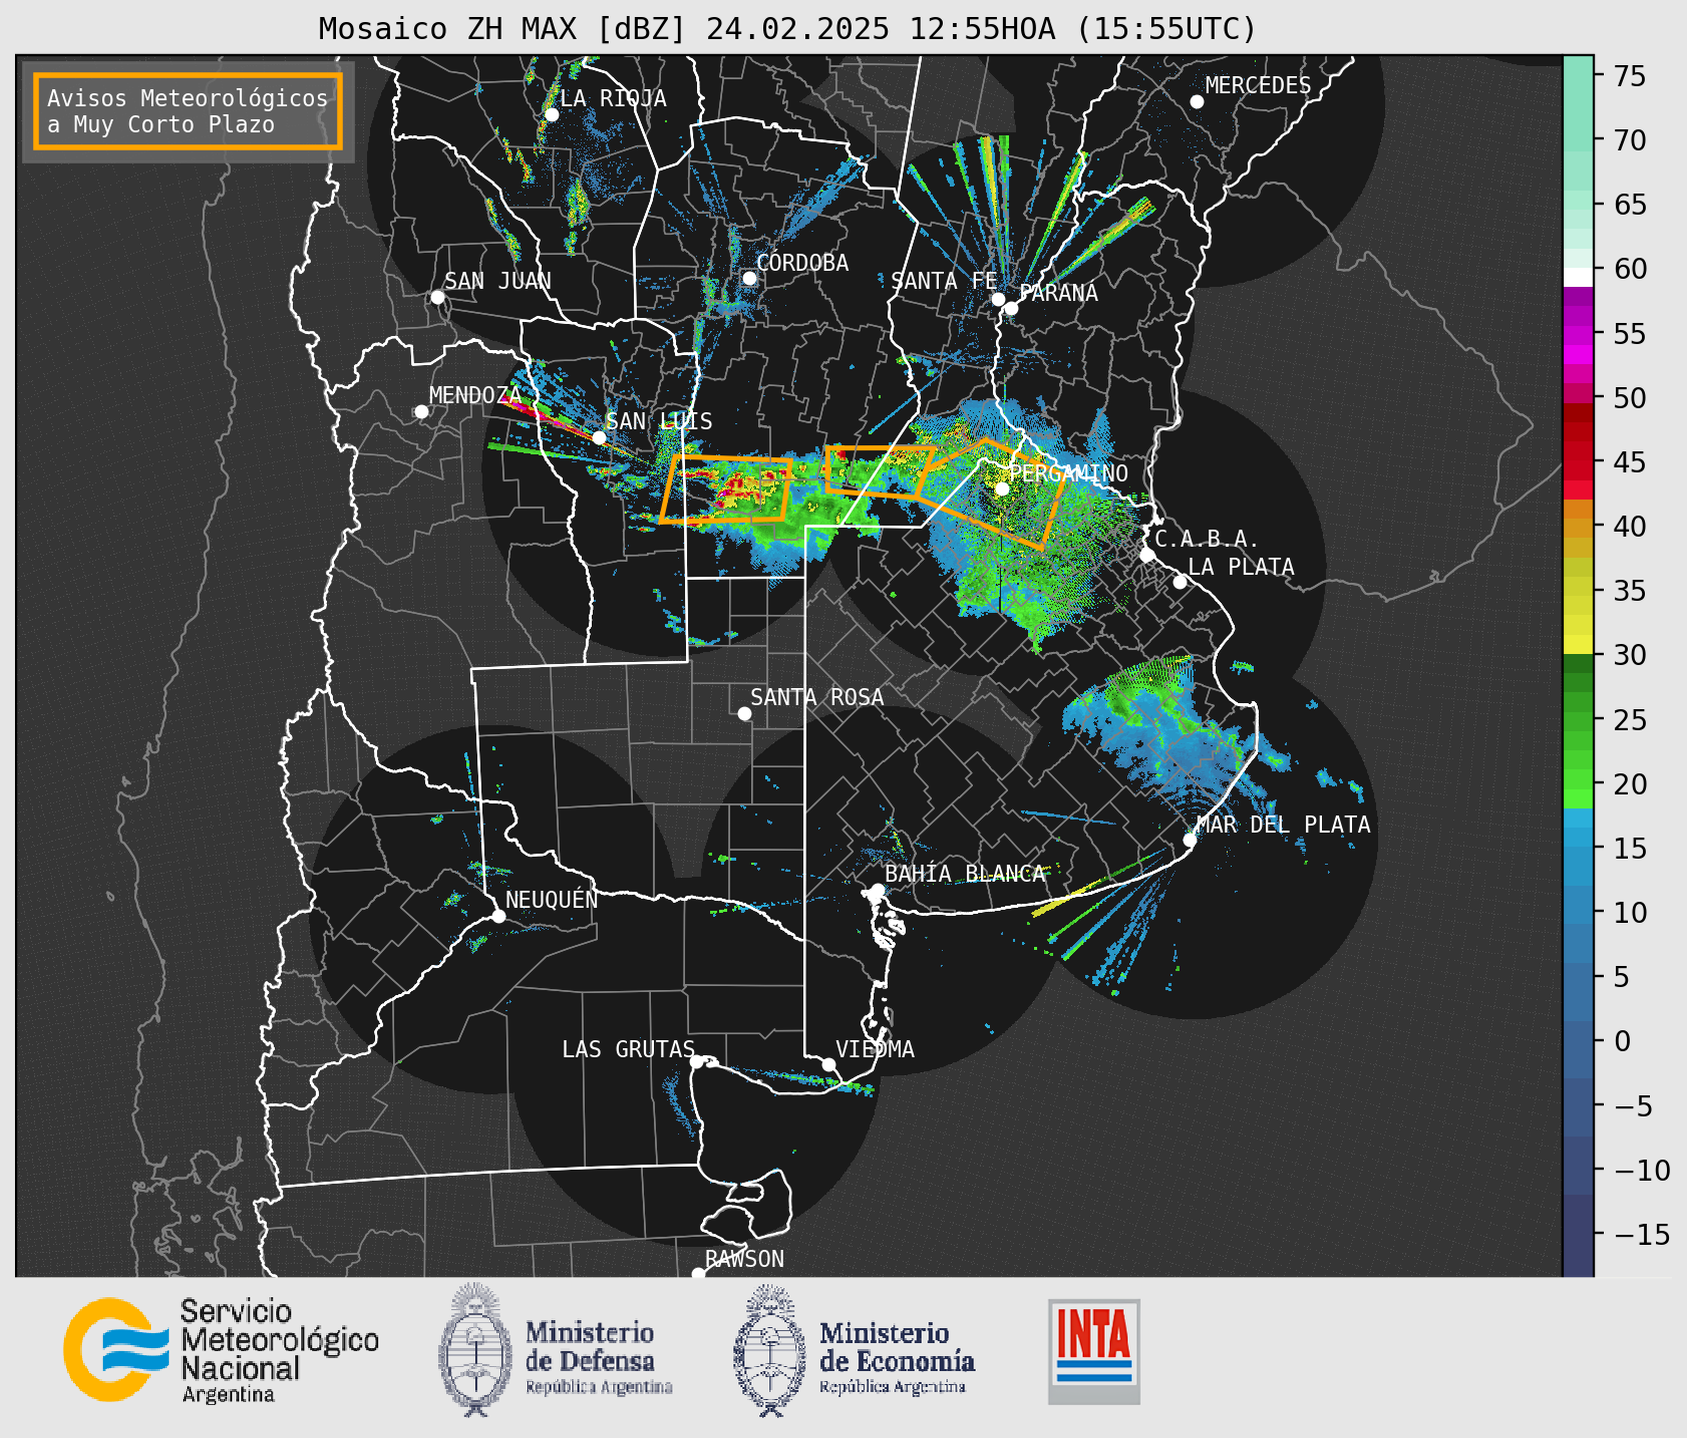Click the Servicio Meteorológico Nacional logo

point(221,1350)
